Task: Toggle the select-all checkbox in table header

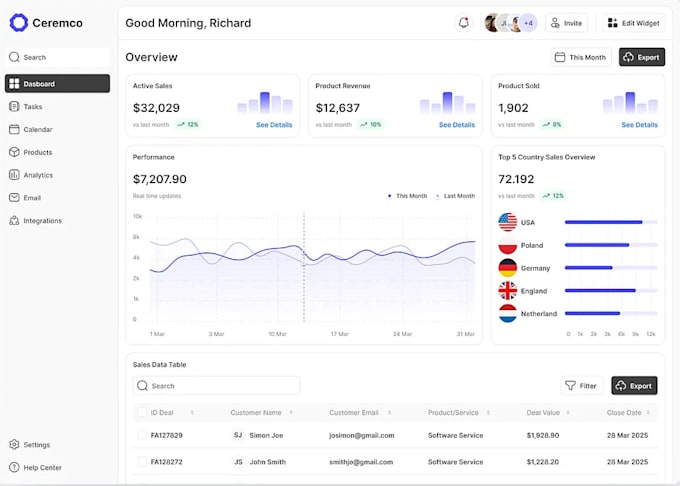Action: click(x=141, y=412)
